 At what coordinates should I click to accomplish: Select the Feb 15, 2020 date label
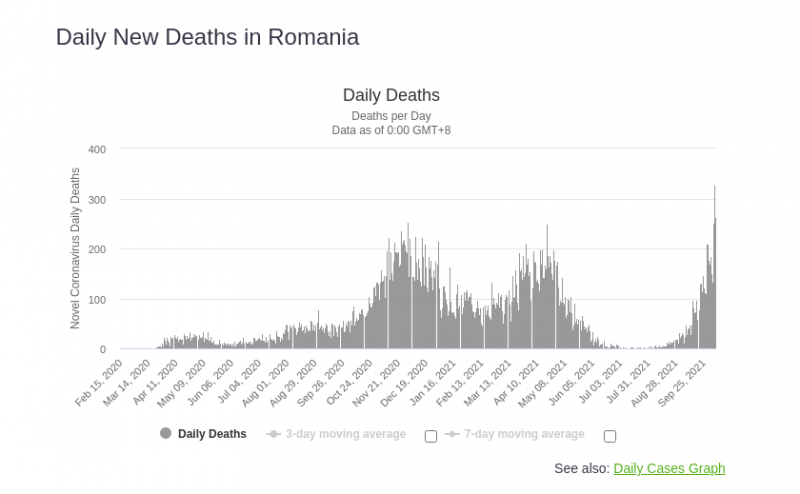pos(100,382)
